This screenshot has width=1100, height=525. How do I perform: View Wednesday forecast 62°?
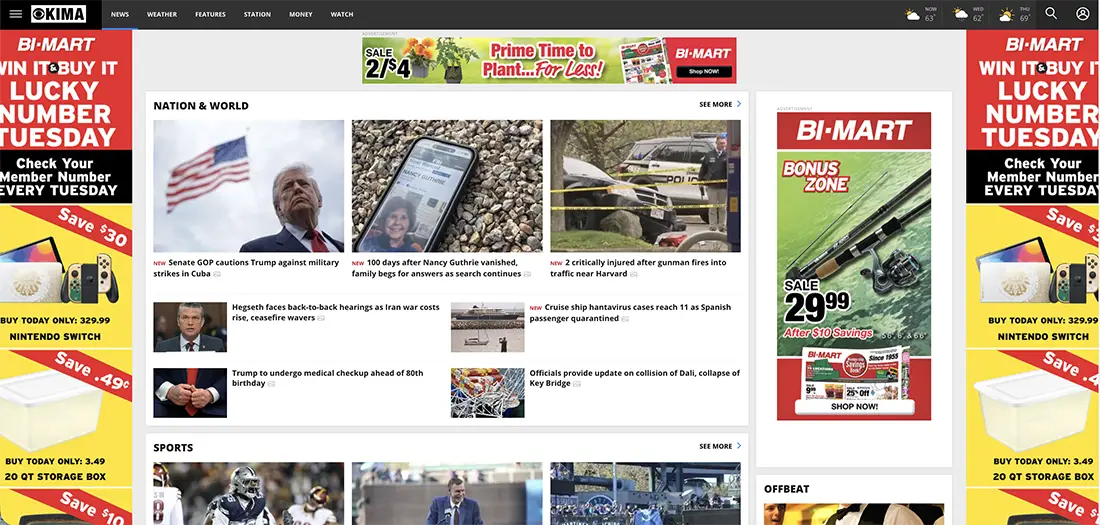coord(969,14)
